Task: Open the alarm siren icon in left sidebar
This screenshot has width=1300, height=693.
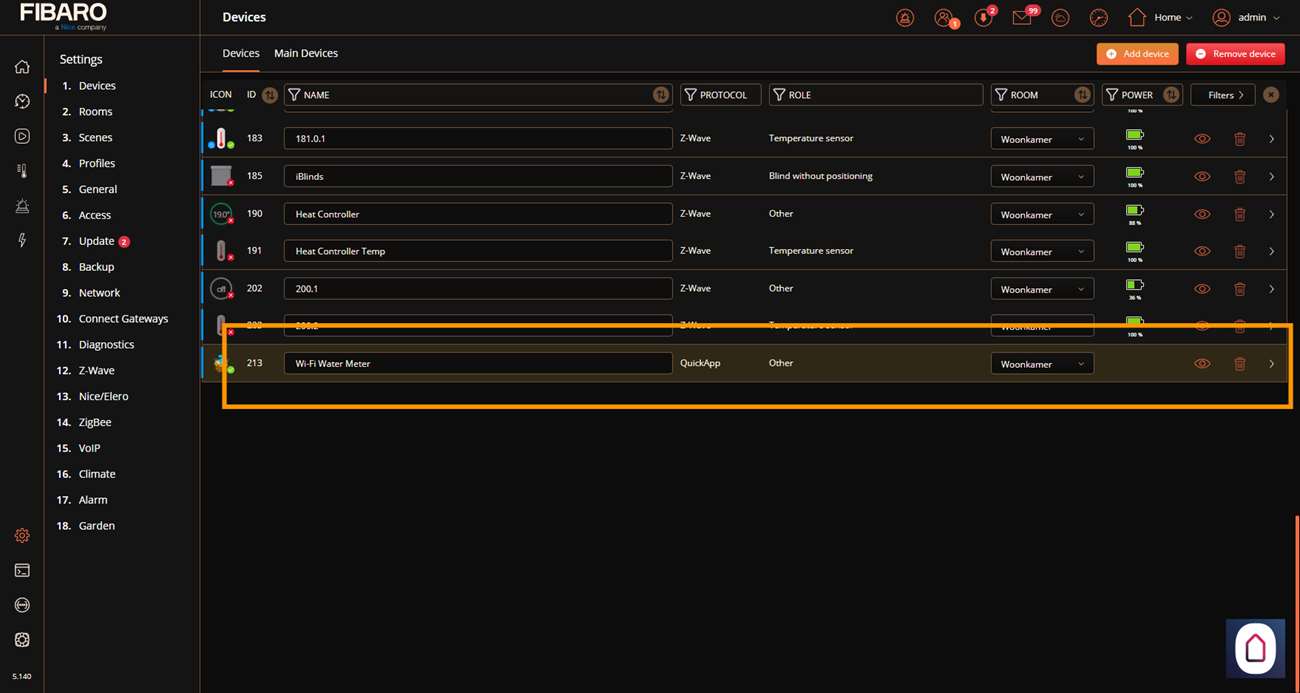Action: point(22,206)
